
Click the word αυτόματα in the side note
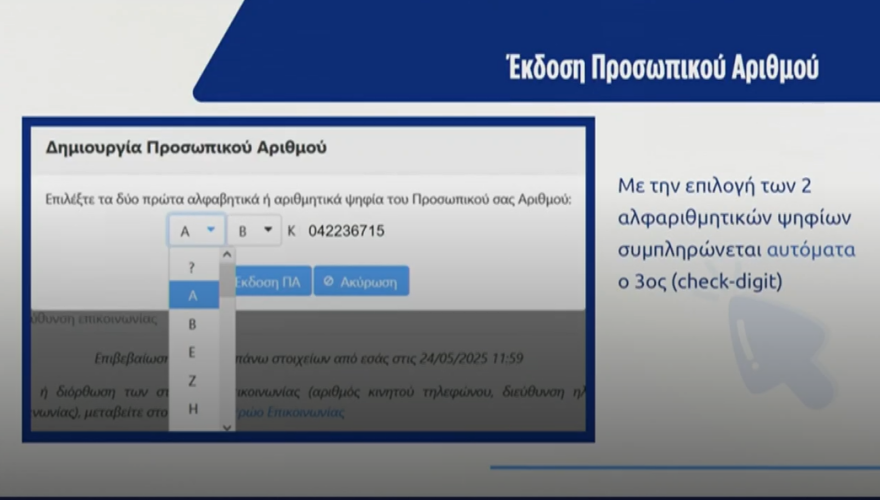click(x=811, y=249)
